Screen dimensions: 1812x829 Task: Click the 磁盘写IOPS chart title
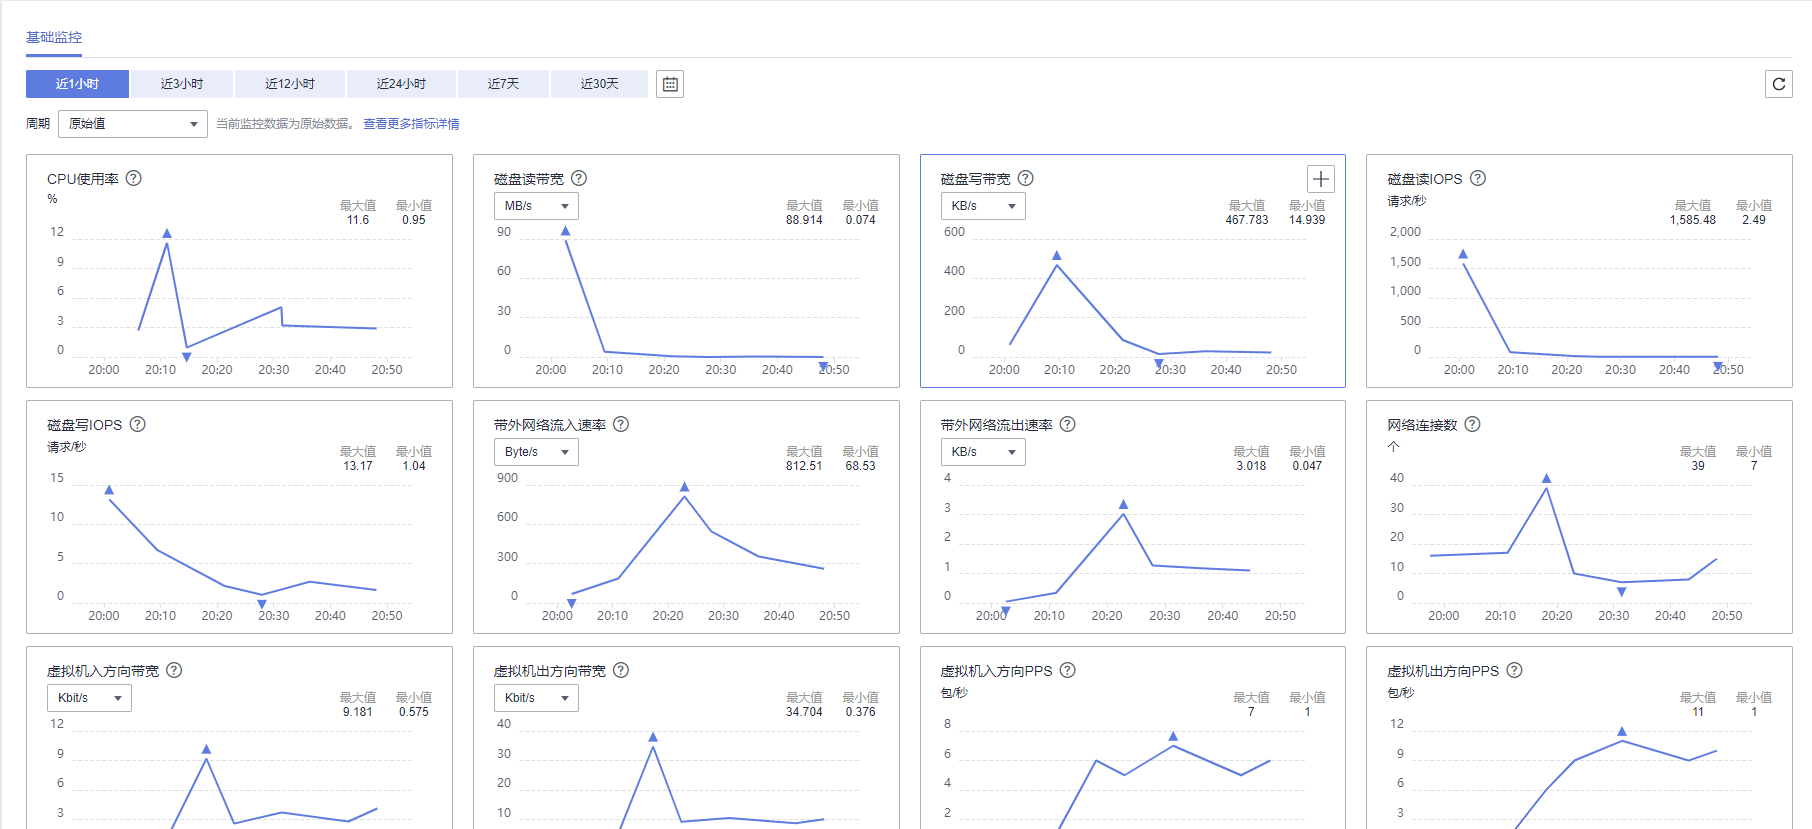pyautogui.click(x=85, y=425)
